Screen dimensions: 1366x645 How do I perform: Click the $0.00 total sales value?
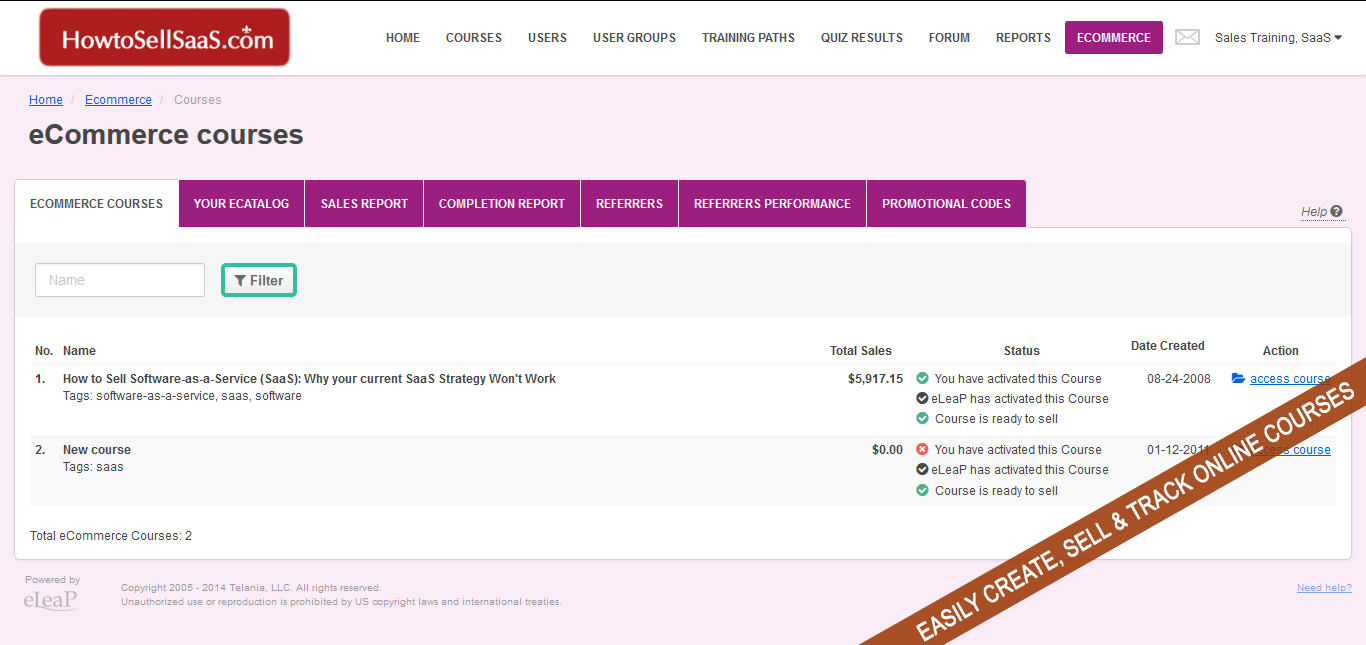(887, 450)
